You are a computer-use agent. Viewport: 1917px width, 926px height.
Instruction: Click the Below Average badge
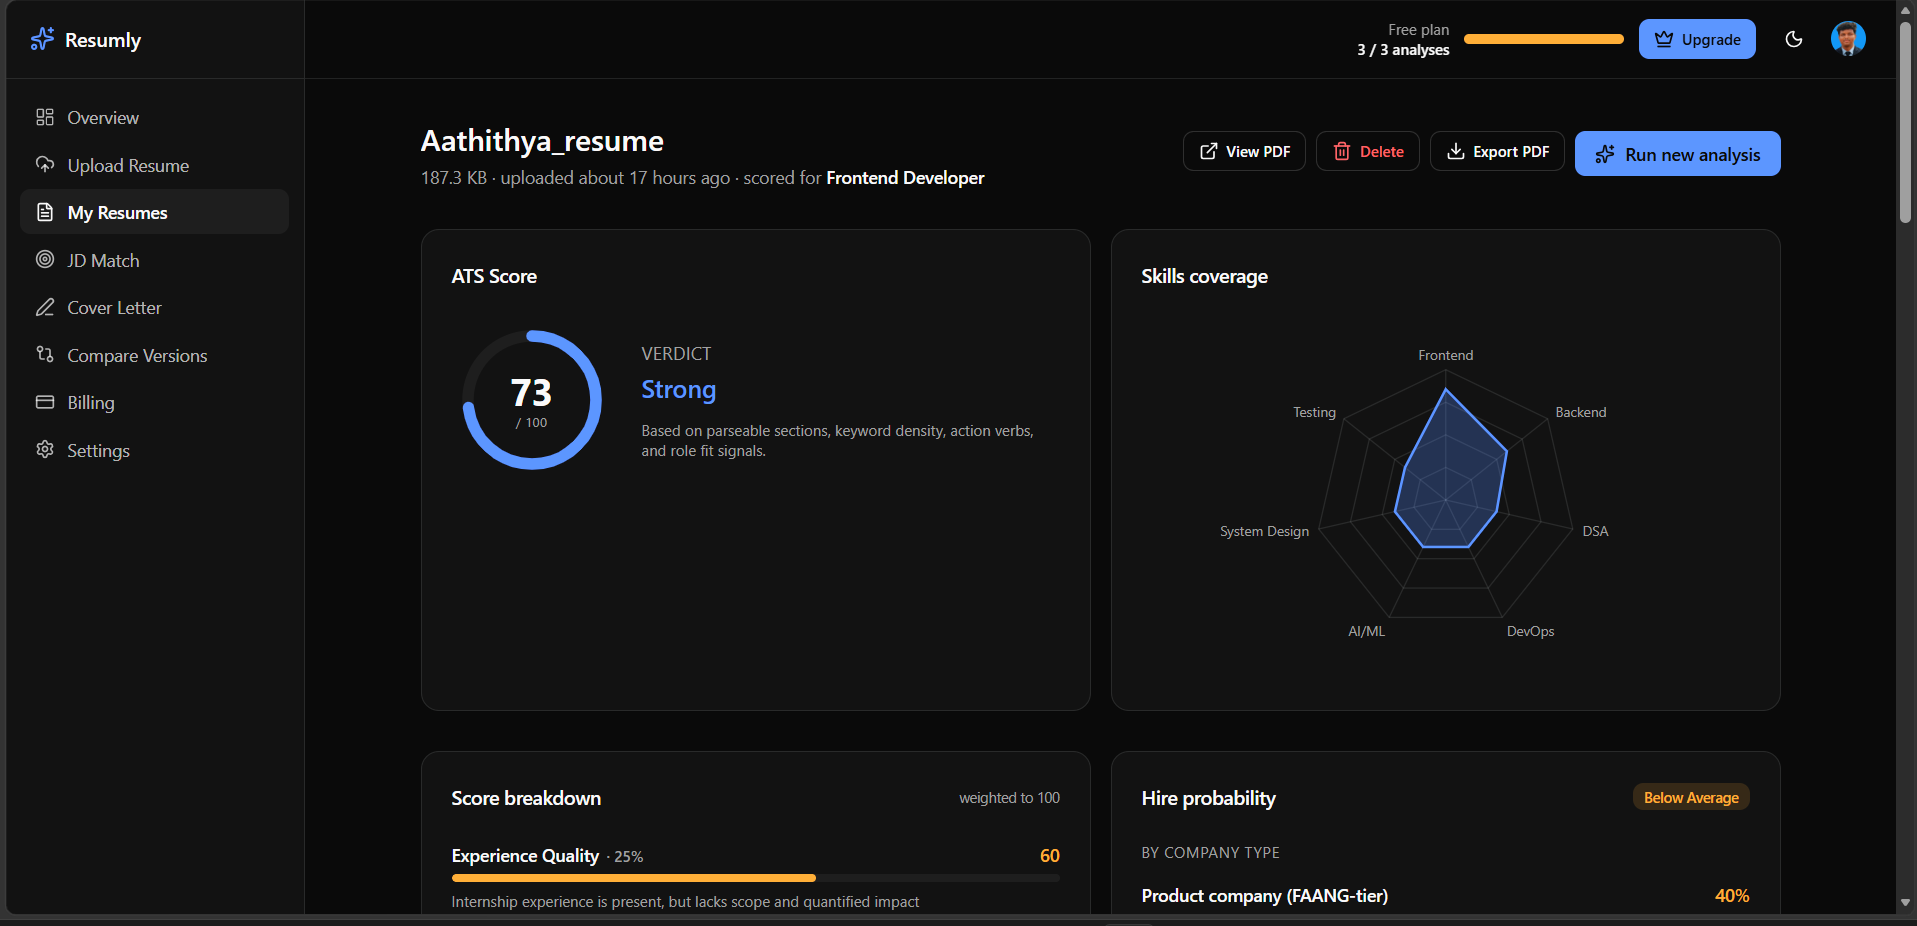[1691, 797]
